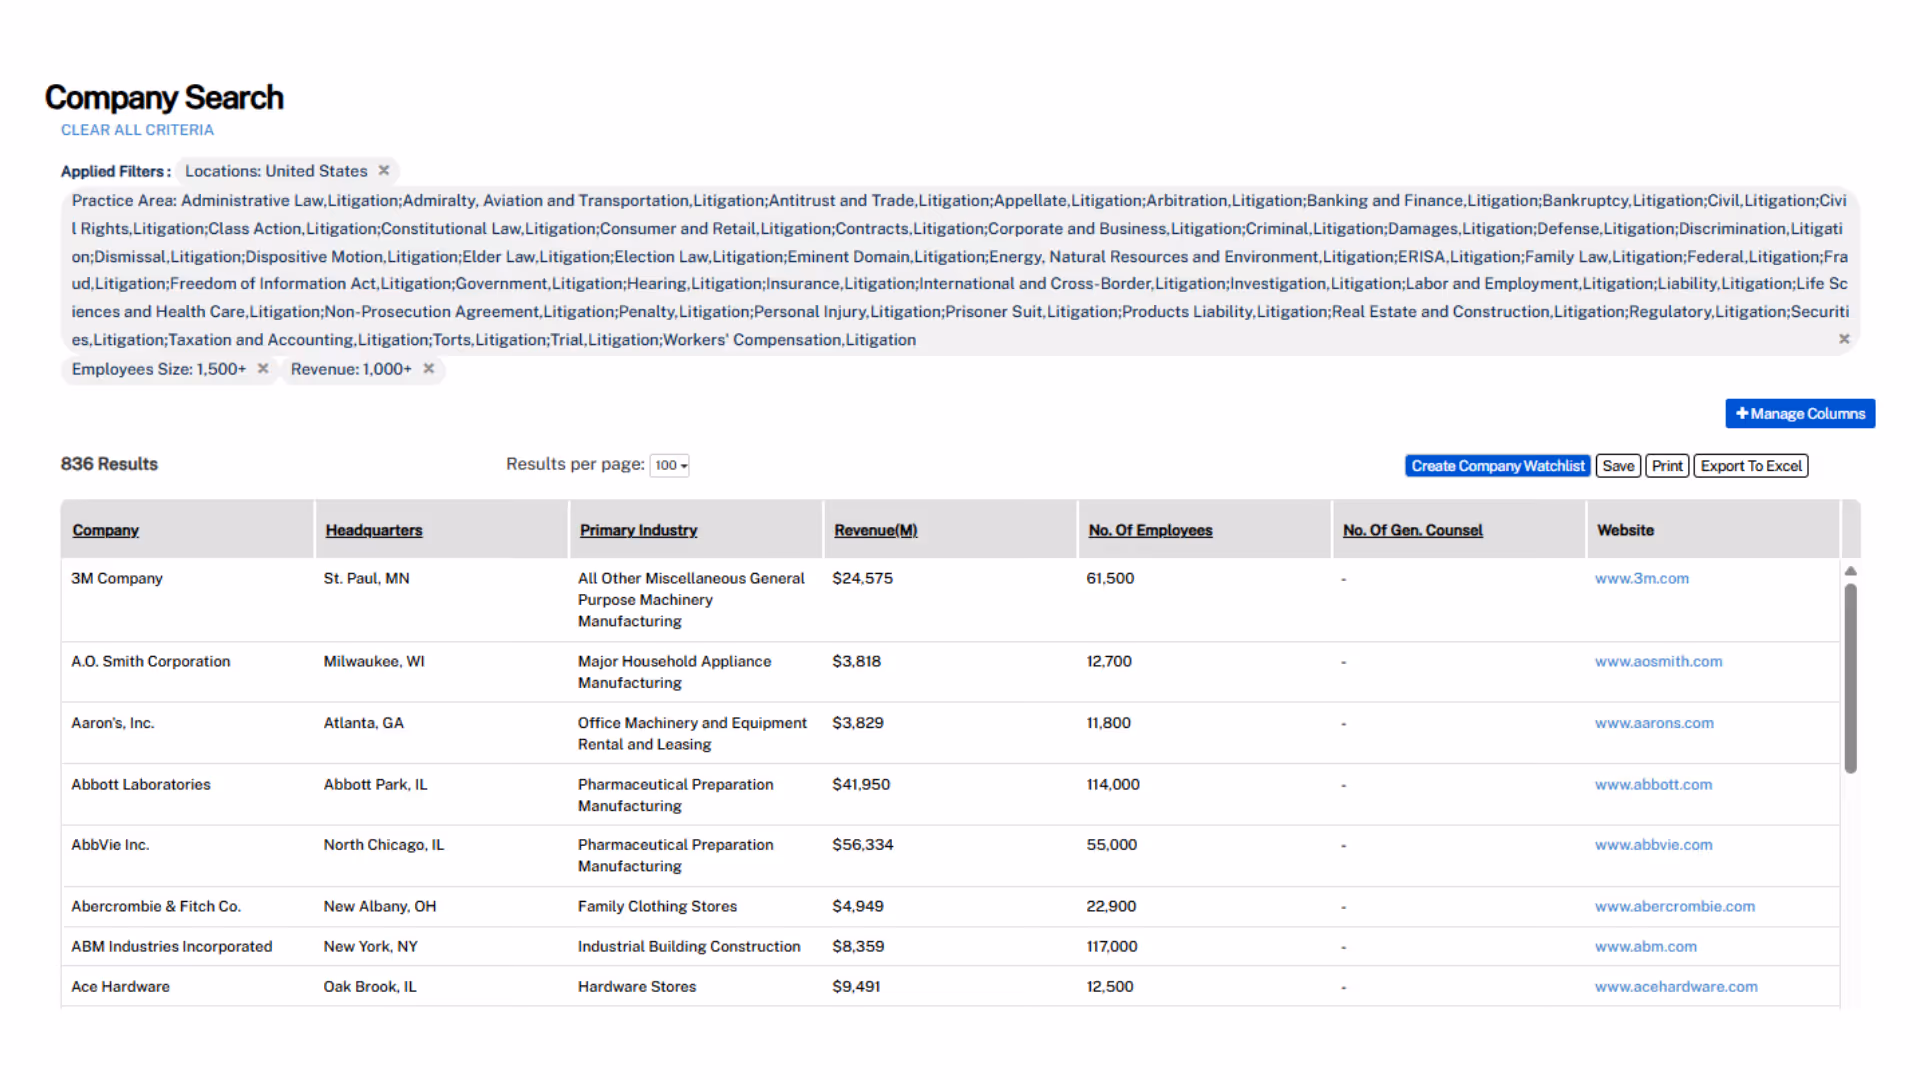Remove the Locations: United States filter

[384, 170]
